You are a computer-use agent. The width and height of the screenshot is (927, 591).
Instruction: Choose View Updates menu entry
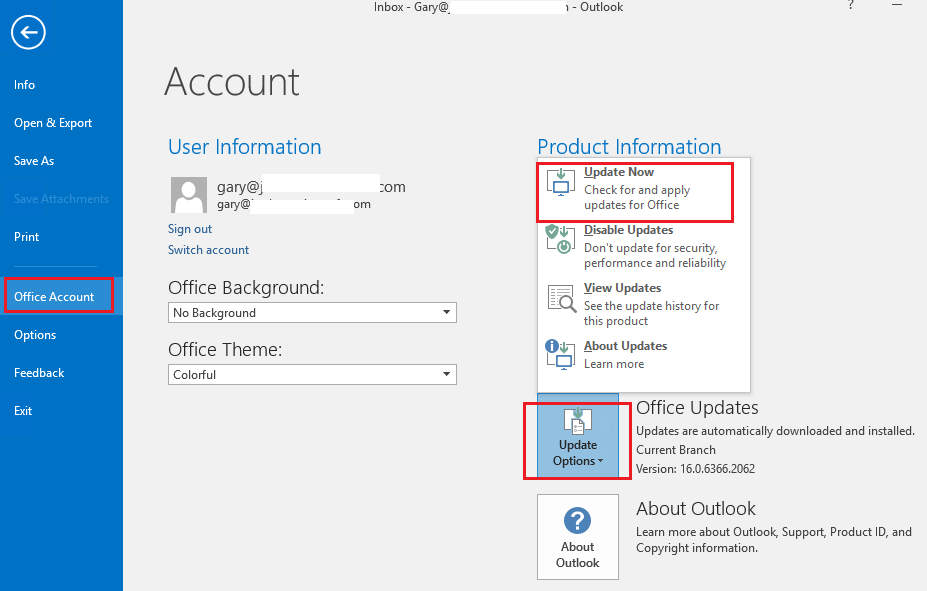[643, 304]
